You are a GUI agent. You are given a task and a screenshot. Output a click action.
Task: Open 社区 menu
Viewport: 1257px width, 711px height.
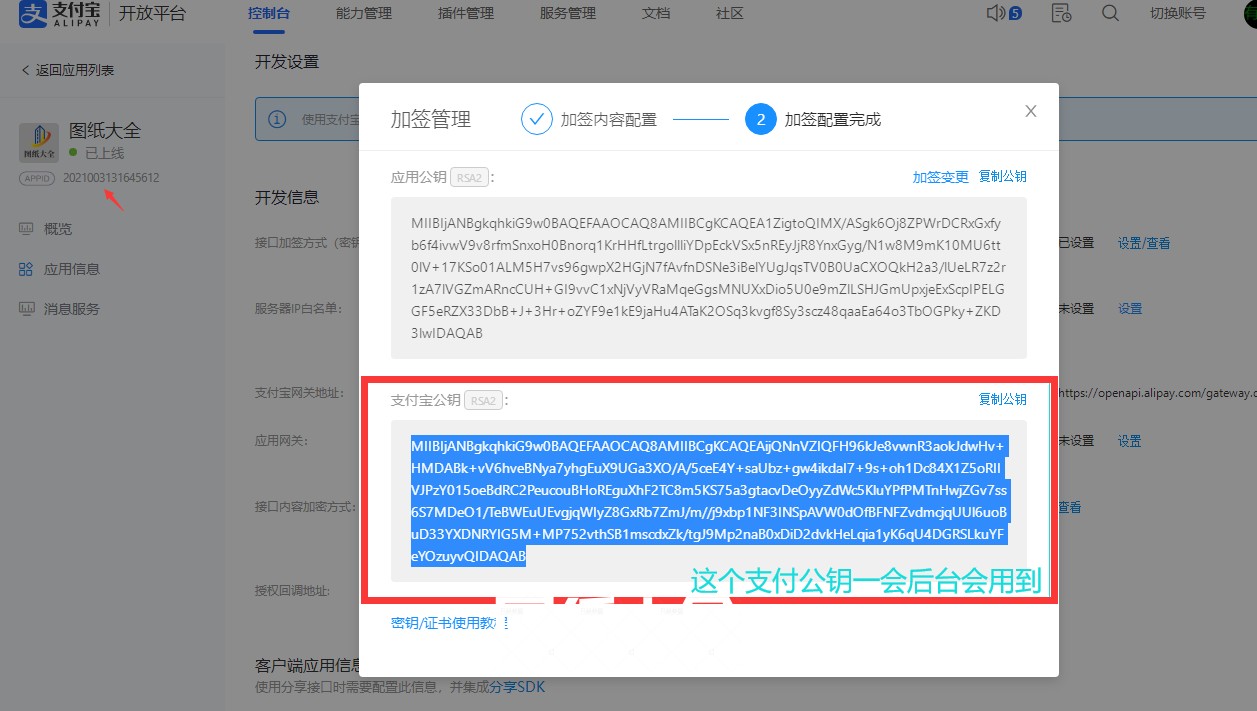tap(730, 14)
